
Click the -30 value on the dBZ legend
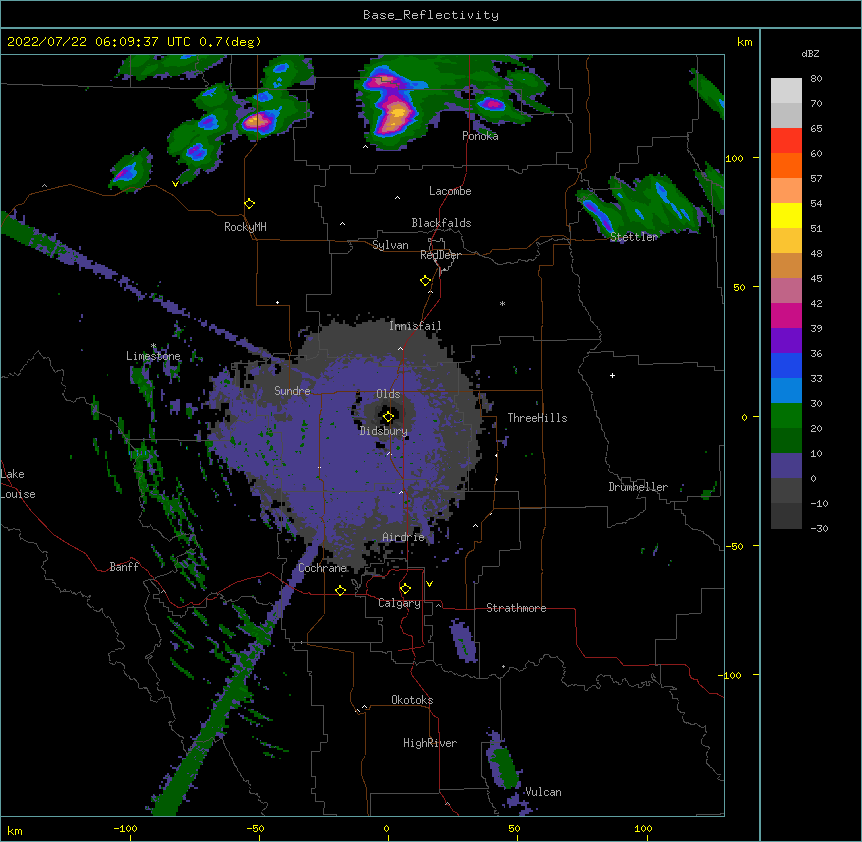click(819, 529)
